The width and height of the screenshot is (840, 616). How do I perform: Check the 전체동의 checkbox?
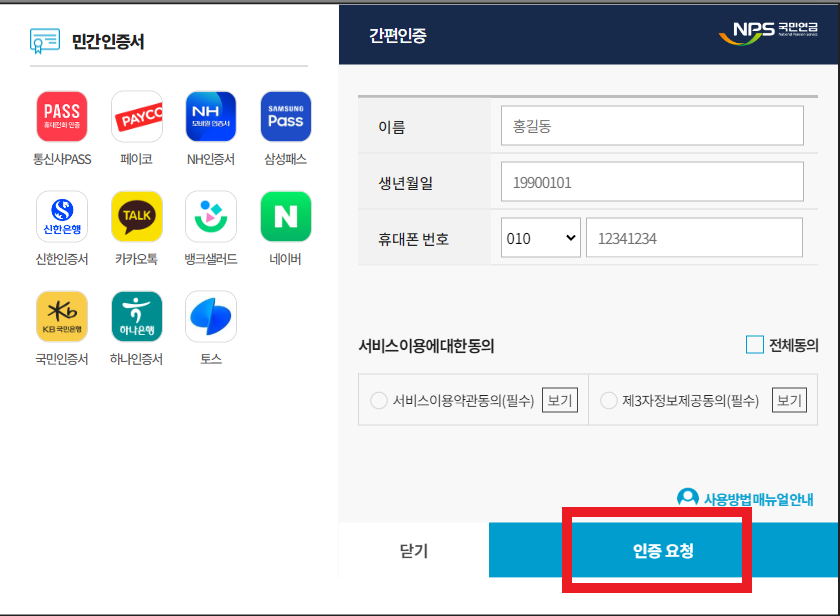coord(754,344)
